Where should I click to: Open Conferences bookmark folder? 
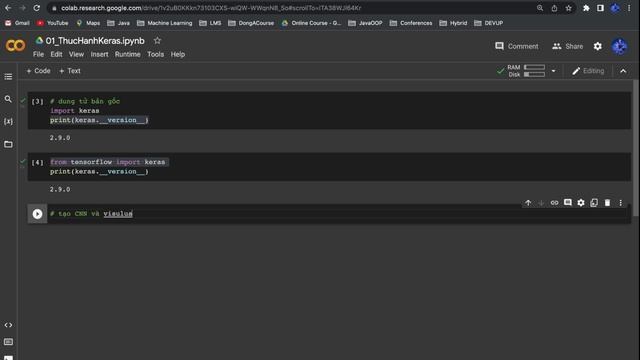click(x=411, y=23)
